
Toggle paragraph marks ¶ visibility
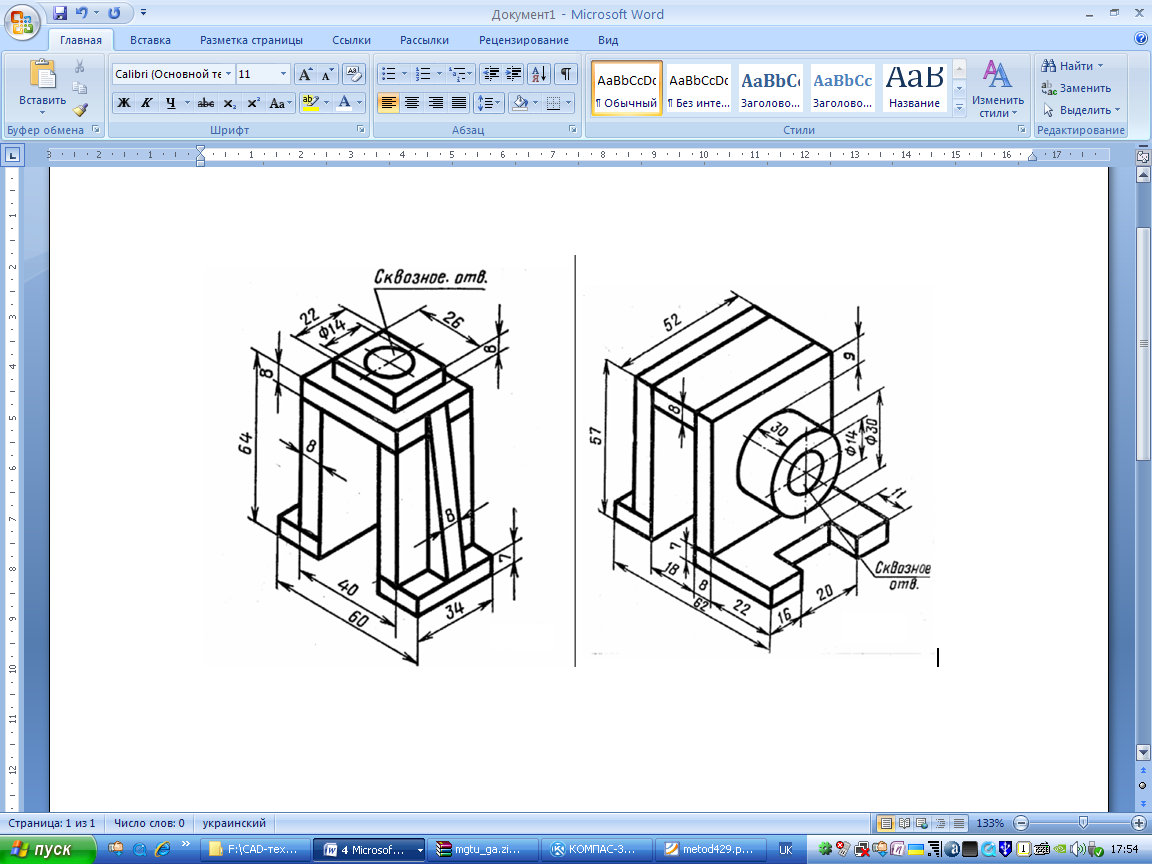click(566, 74)
